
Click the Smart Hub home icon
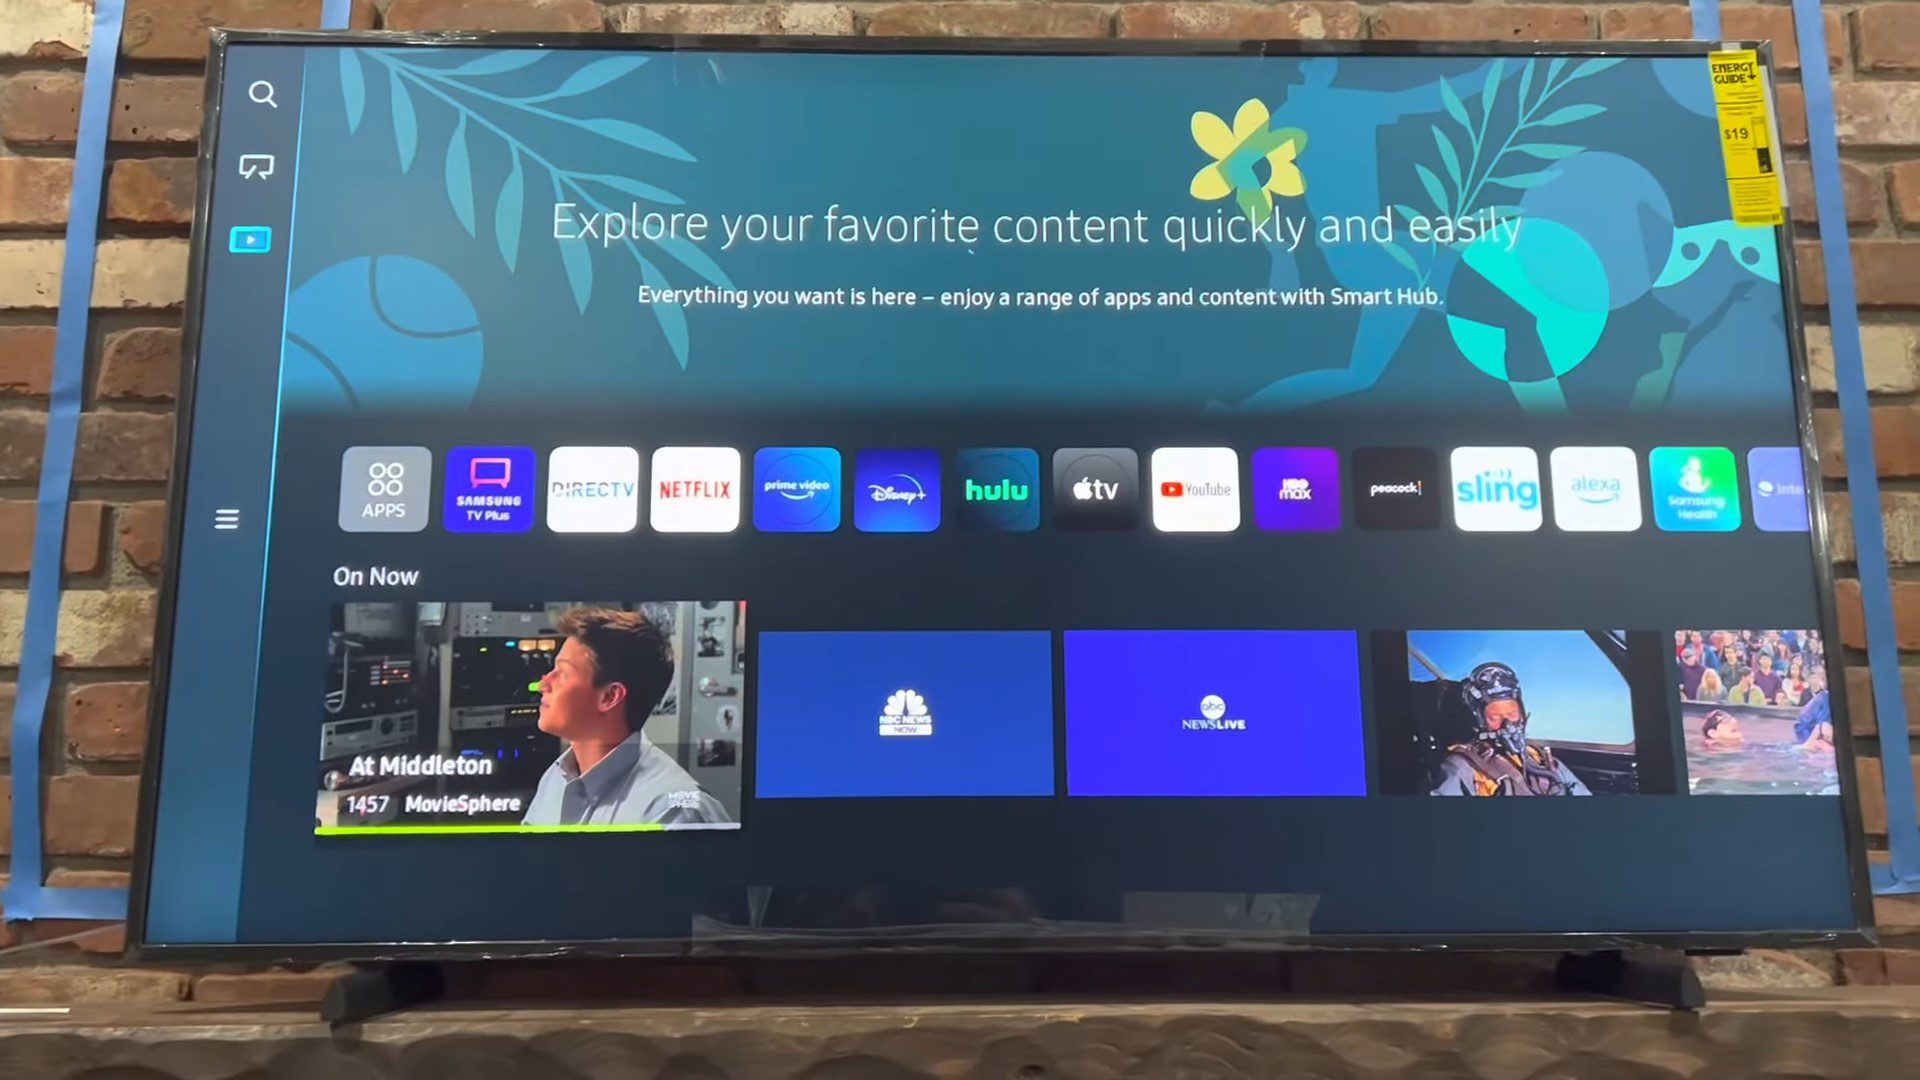tap(252, 237)
